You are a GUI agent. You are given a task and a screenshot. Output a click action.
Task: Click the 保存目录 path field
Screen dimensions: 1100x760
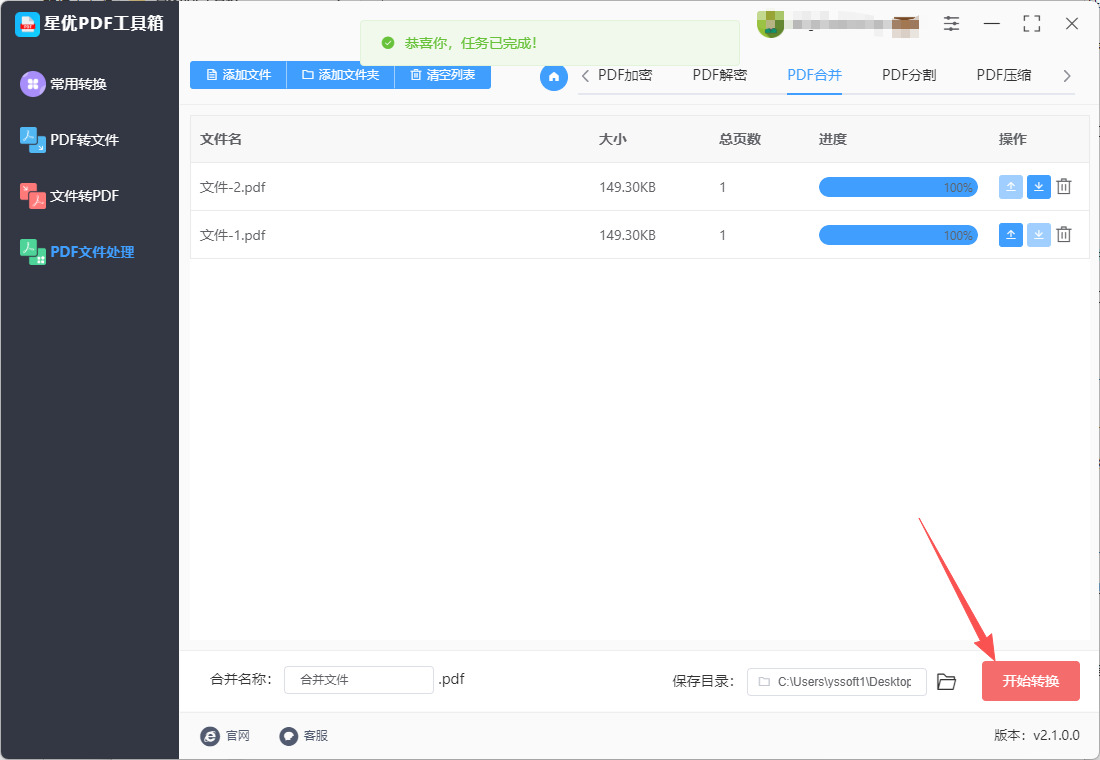(x=837, y=681)
